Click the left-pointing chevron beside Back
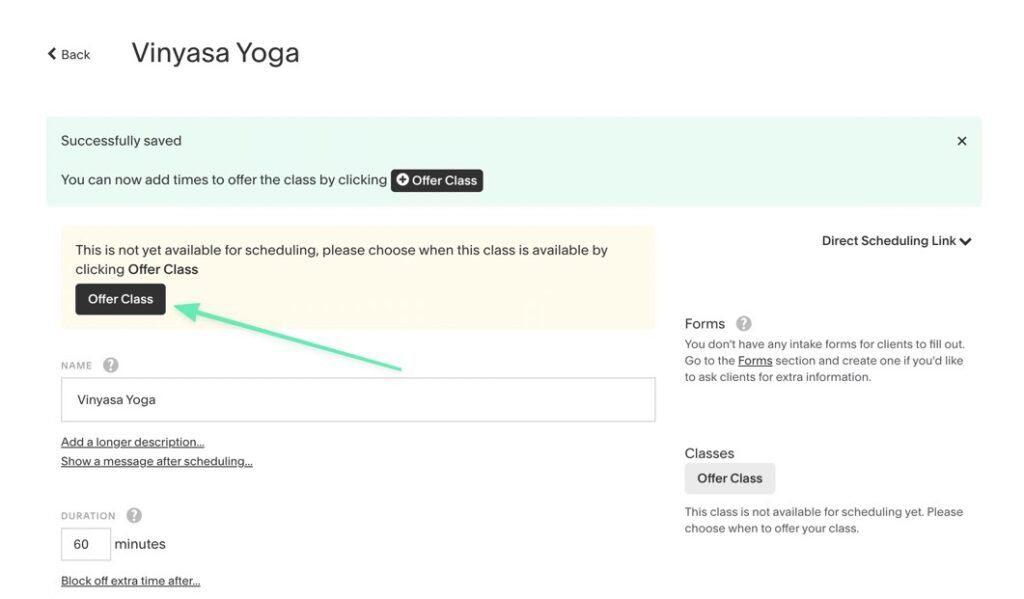Viewport: 1024px width, 599px height. point(51,53)
